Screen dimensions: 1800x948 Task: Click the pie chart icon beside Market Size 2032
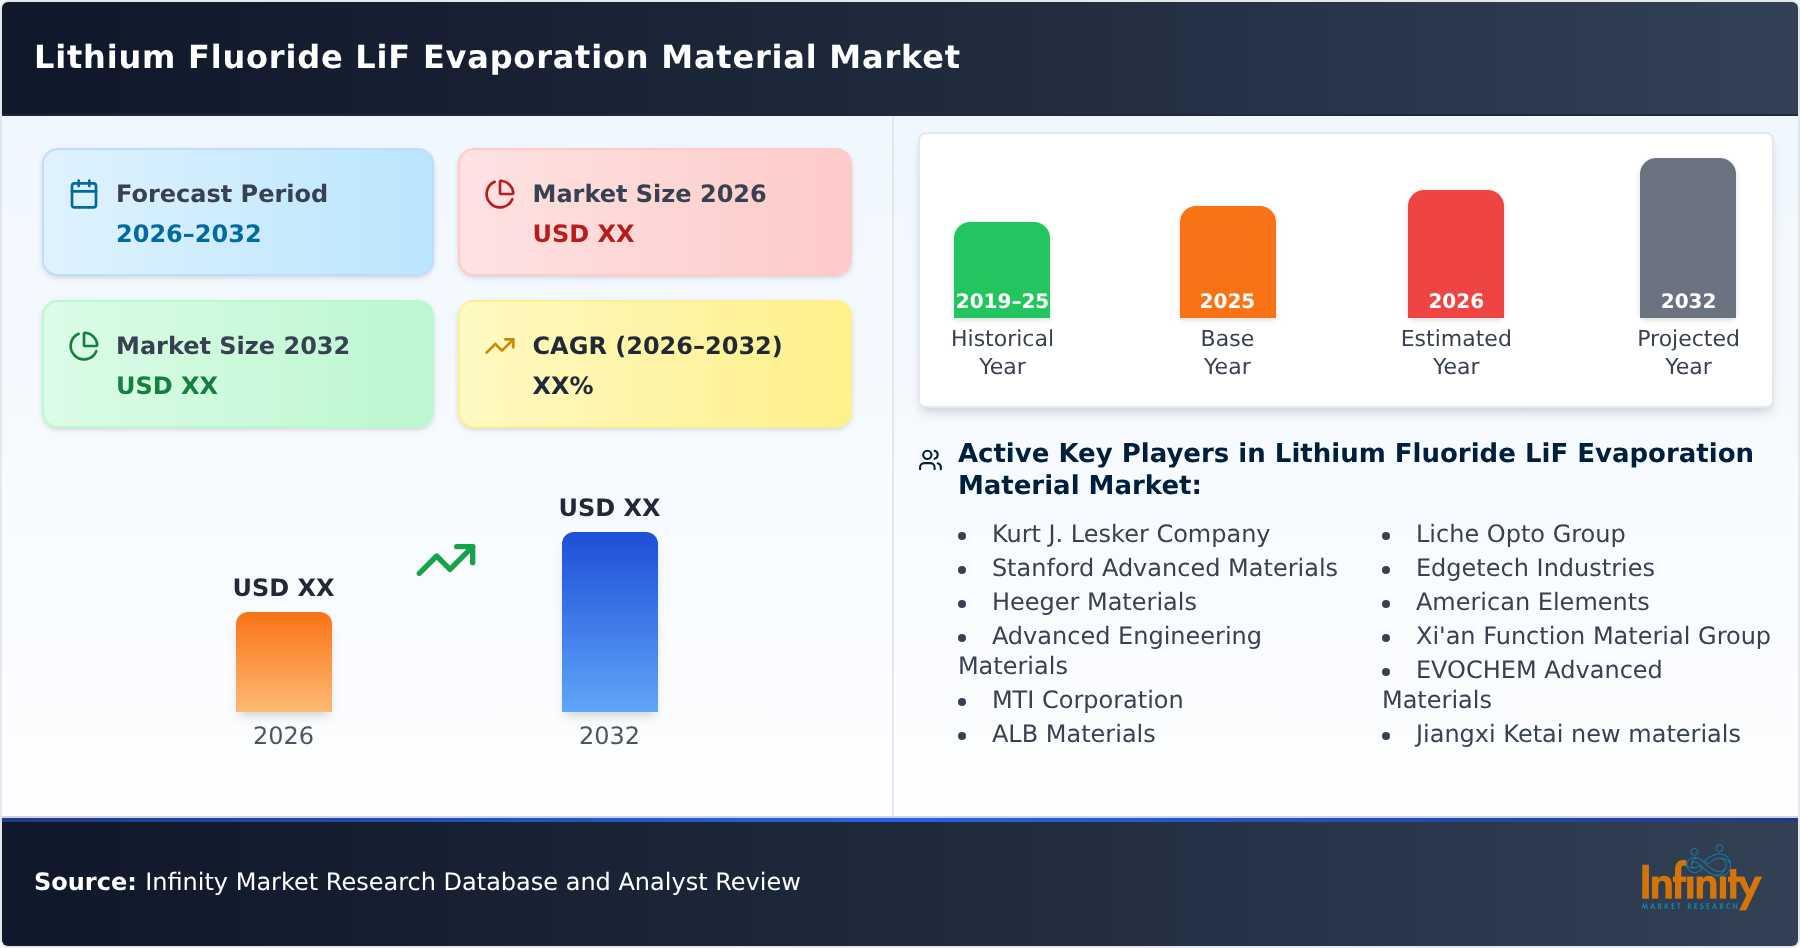84,346
